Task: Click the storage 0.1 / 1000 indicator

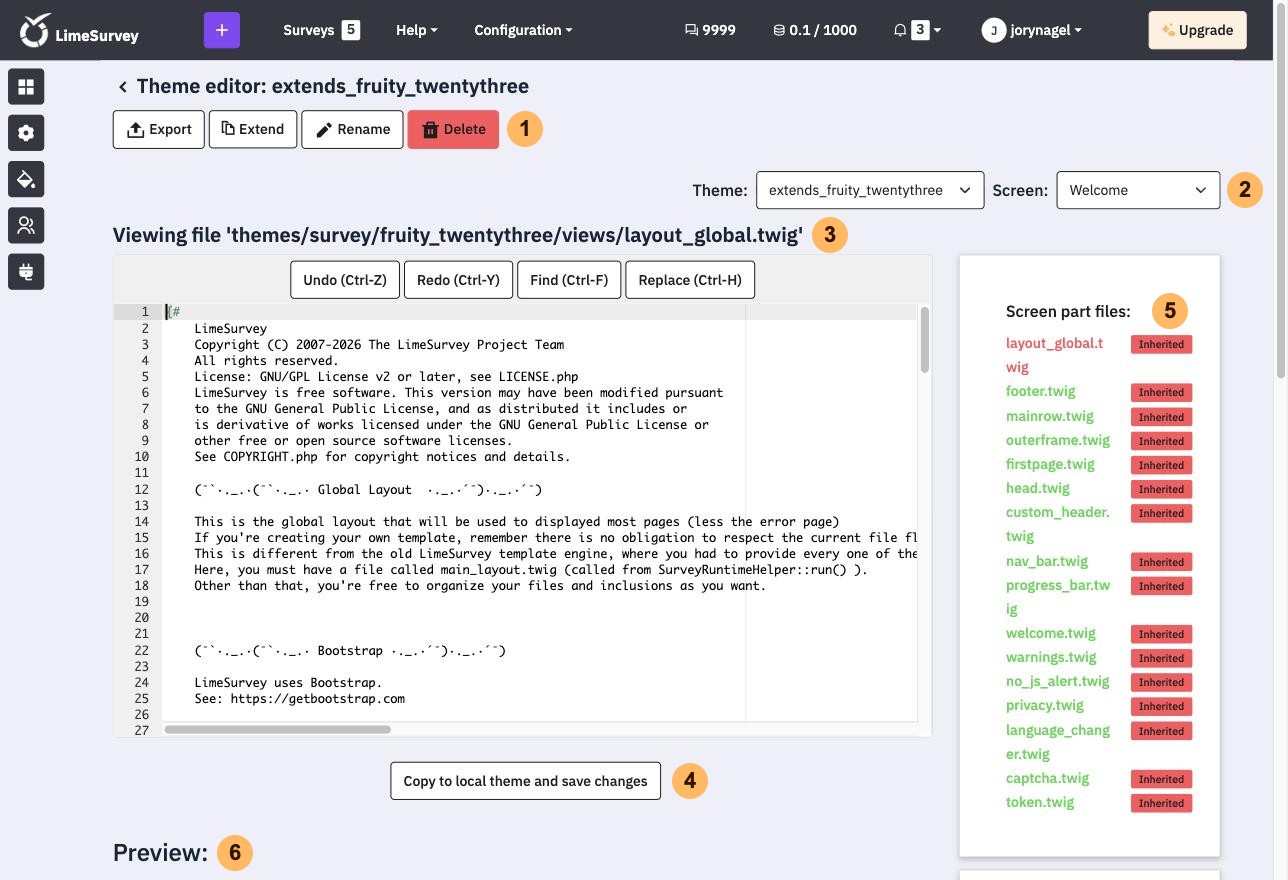Action: (x=815, y=30)
